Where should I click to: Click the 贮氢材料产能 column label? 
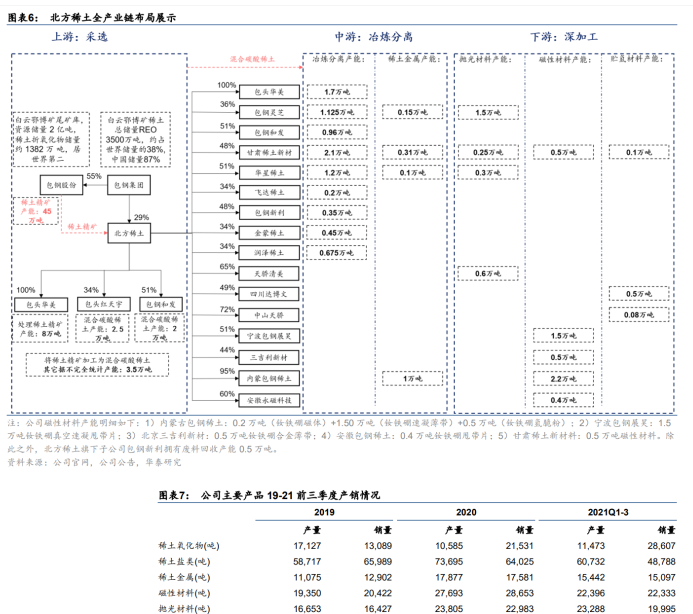click(x=637, y=59)
